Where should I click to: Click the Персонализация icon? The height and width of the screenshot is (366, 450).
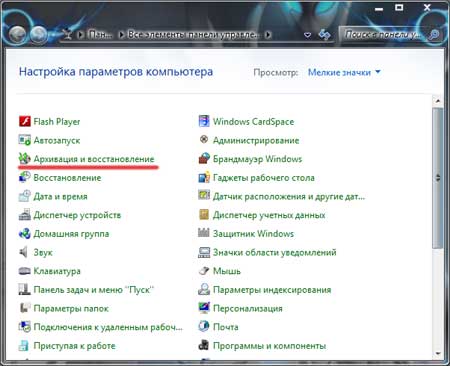point(204,308)
